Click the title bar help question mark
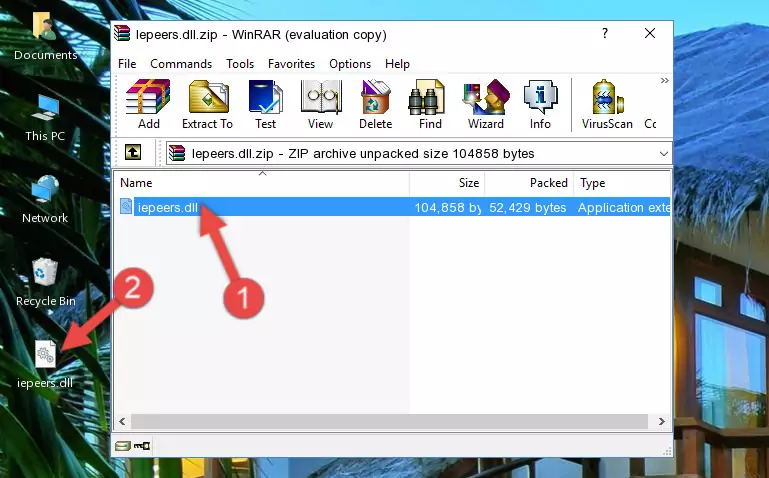The width and height of the screenshot is (769, 478). coord(605,33)
